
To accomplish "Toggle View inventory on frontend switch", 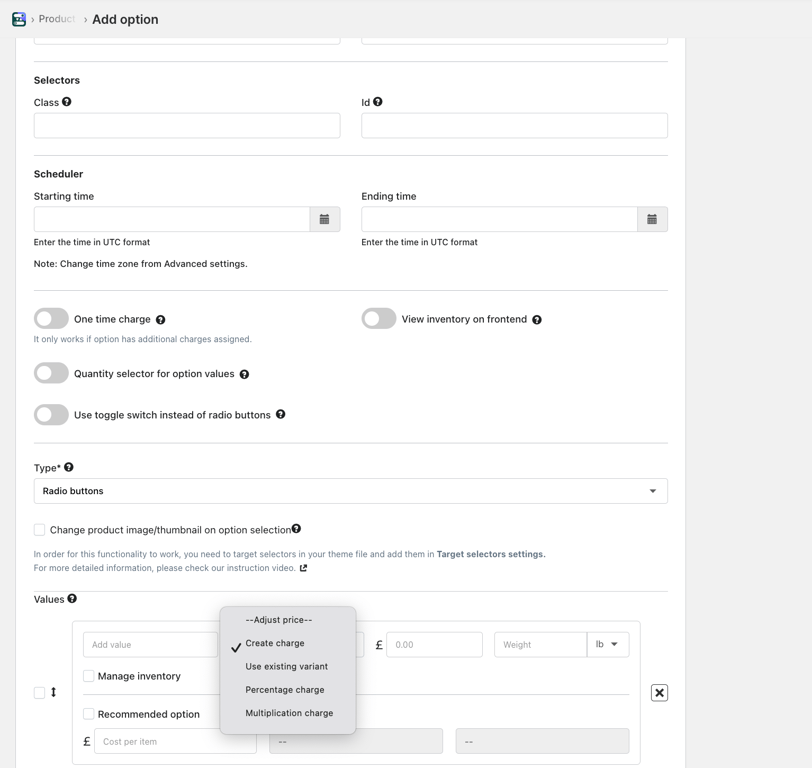I will 379,319.
